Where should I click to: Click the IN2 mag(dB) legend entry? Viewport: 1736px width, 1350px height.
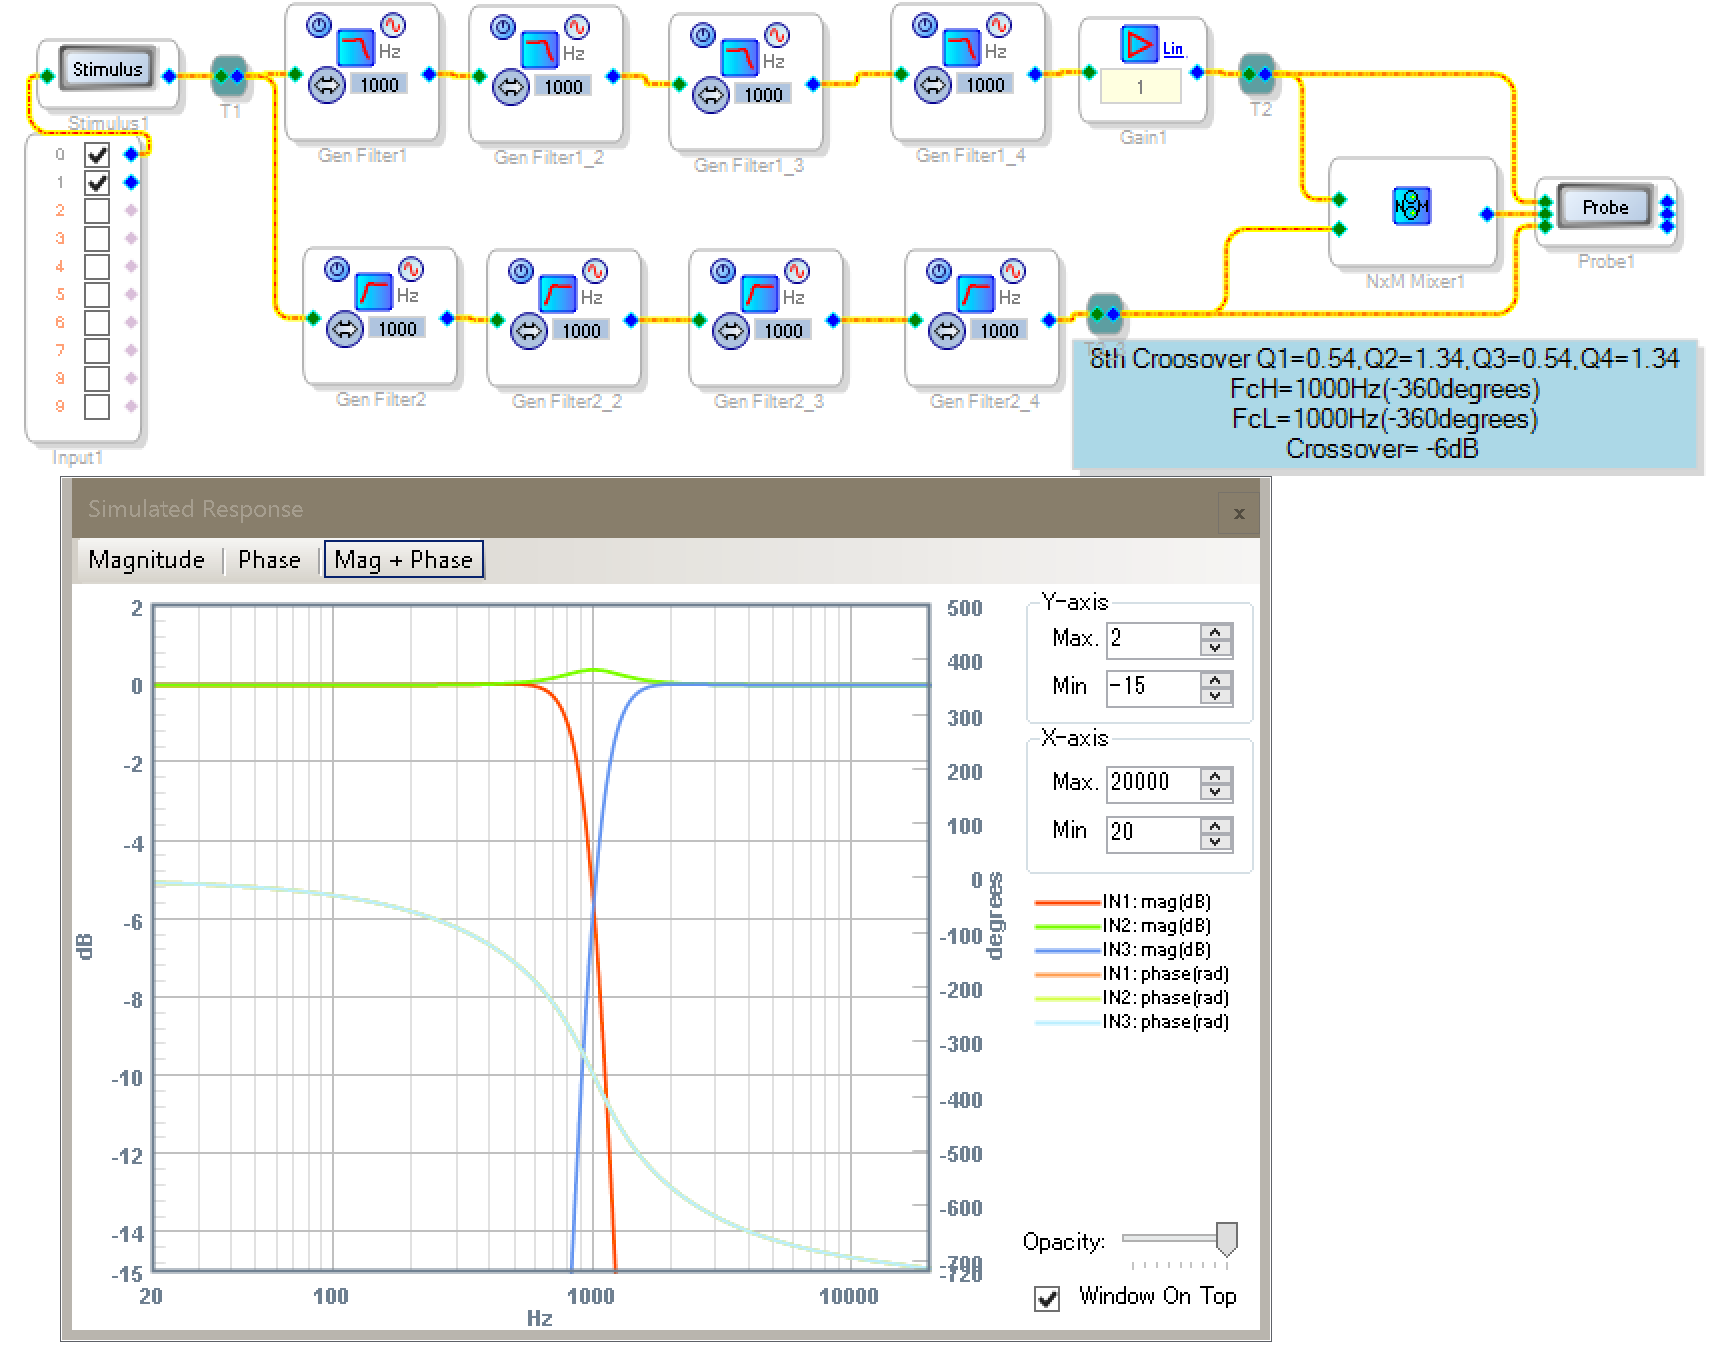pos(1123,926)
